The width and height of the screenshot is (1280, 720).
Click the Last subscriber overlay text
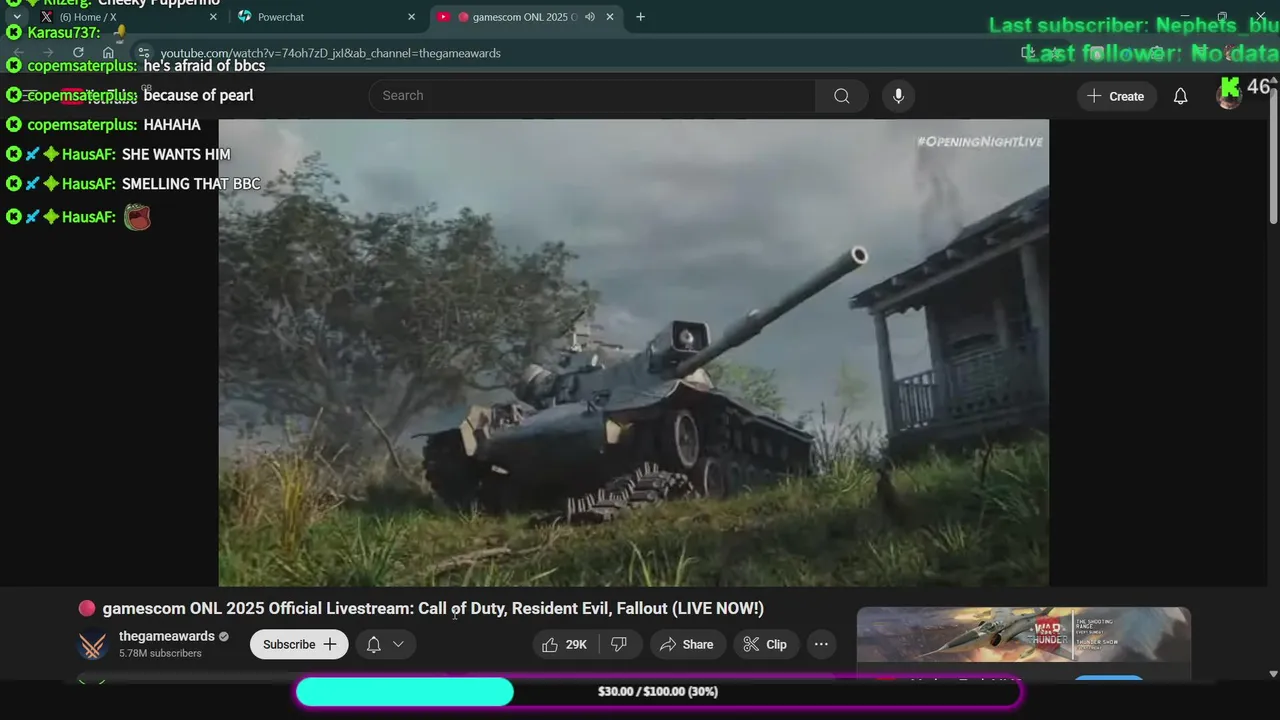(1134, 26)
